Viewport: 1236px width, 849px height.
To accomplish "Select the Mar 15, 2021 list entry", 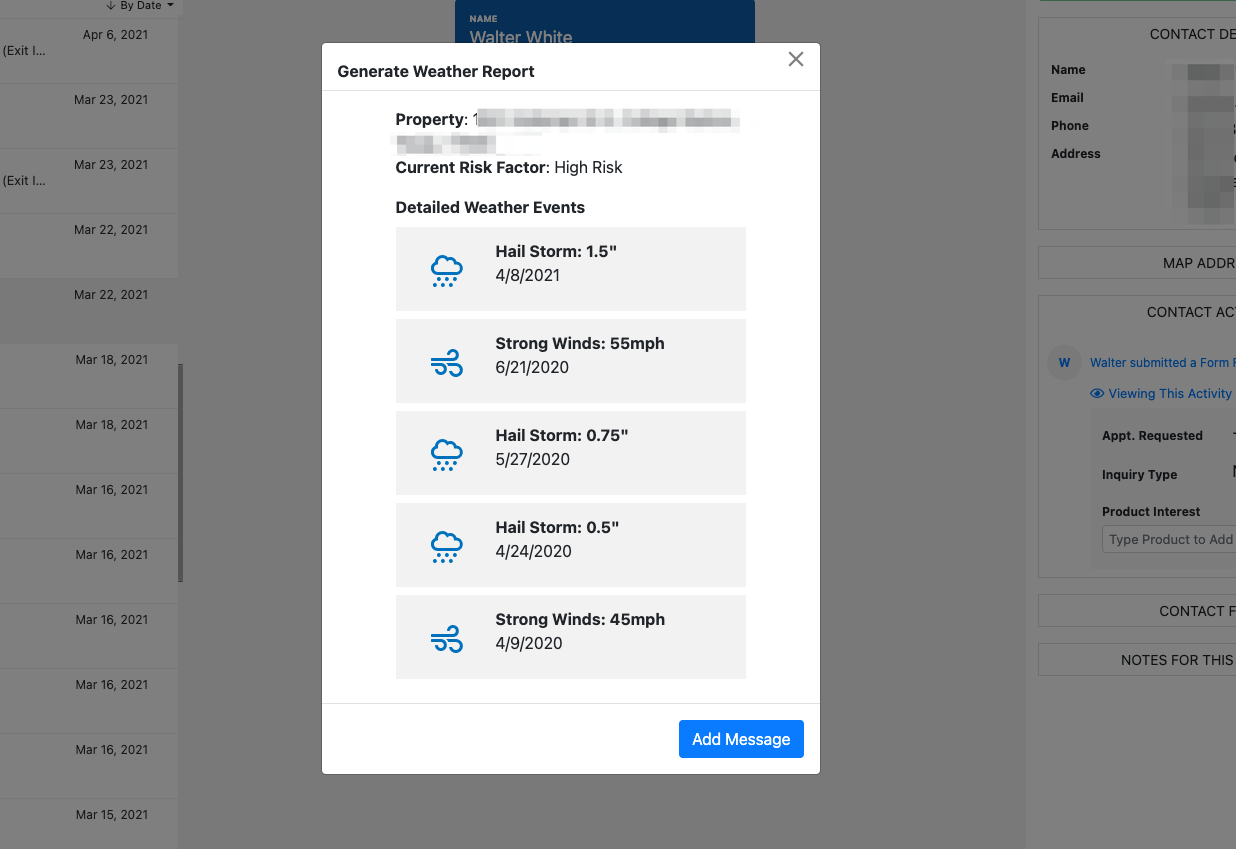I will click(x=88, y=820).
